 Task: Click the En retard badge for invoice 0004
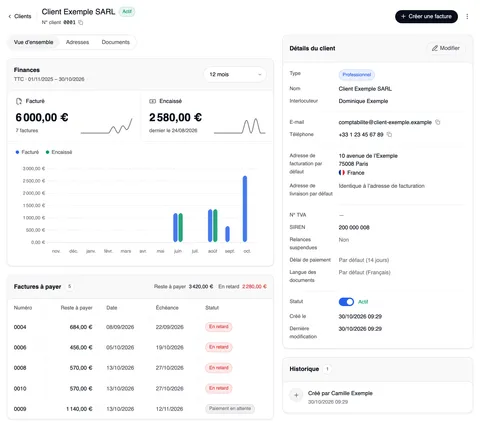coord(219,327)
